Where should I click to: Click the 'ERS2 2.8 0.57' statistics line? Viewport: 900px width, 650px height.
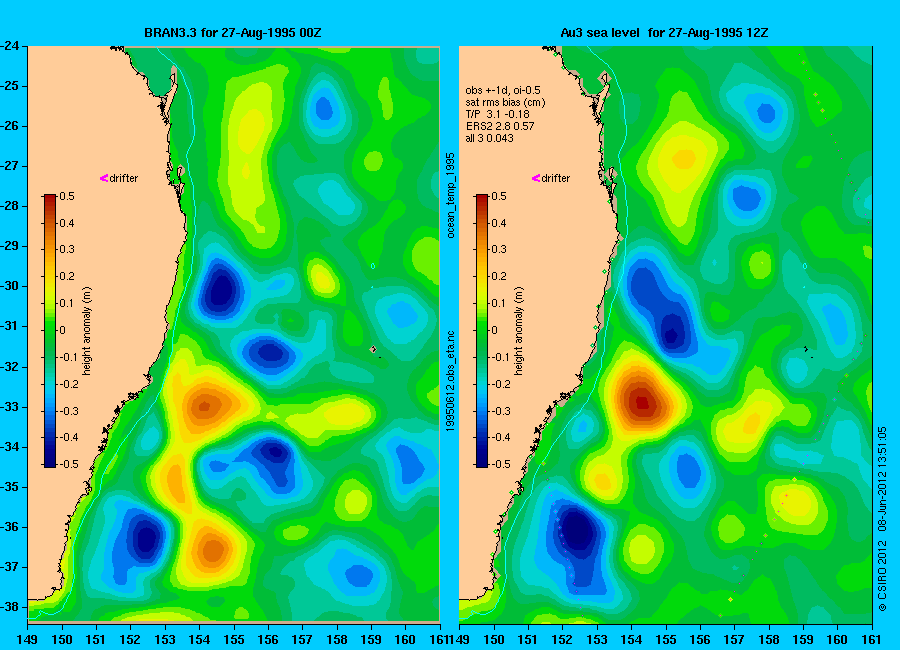(x=500, y=126)
